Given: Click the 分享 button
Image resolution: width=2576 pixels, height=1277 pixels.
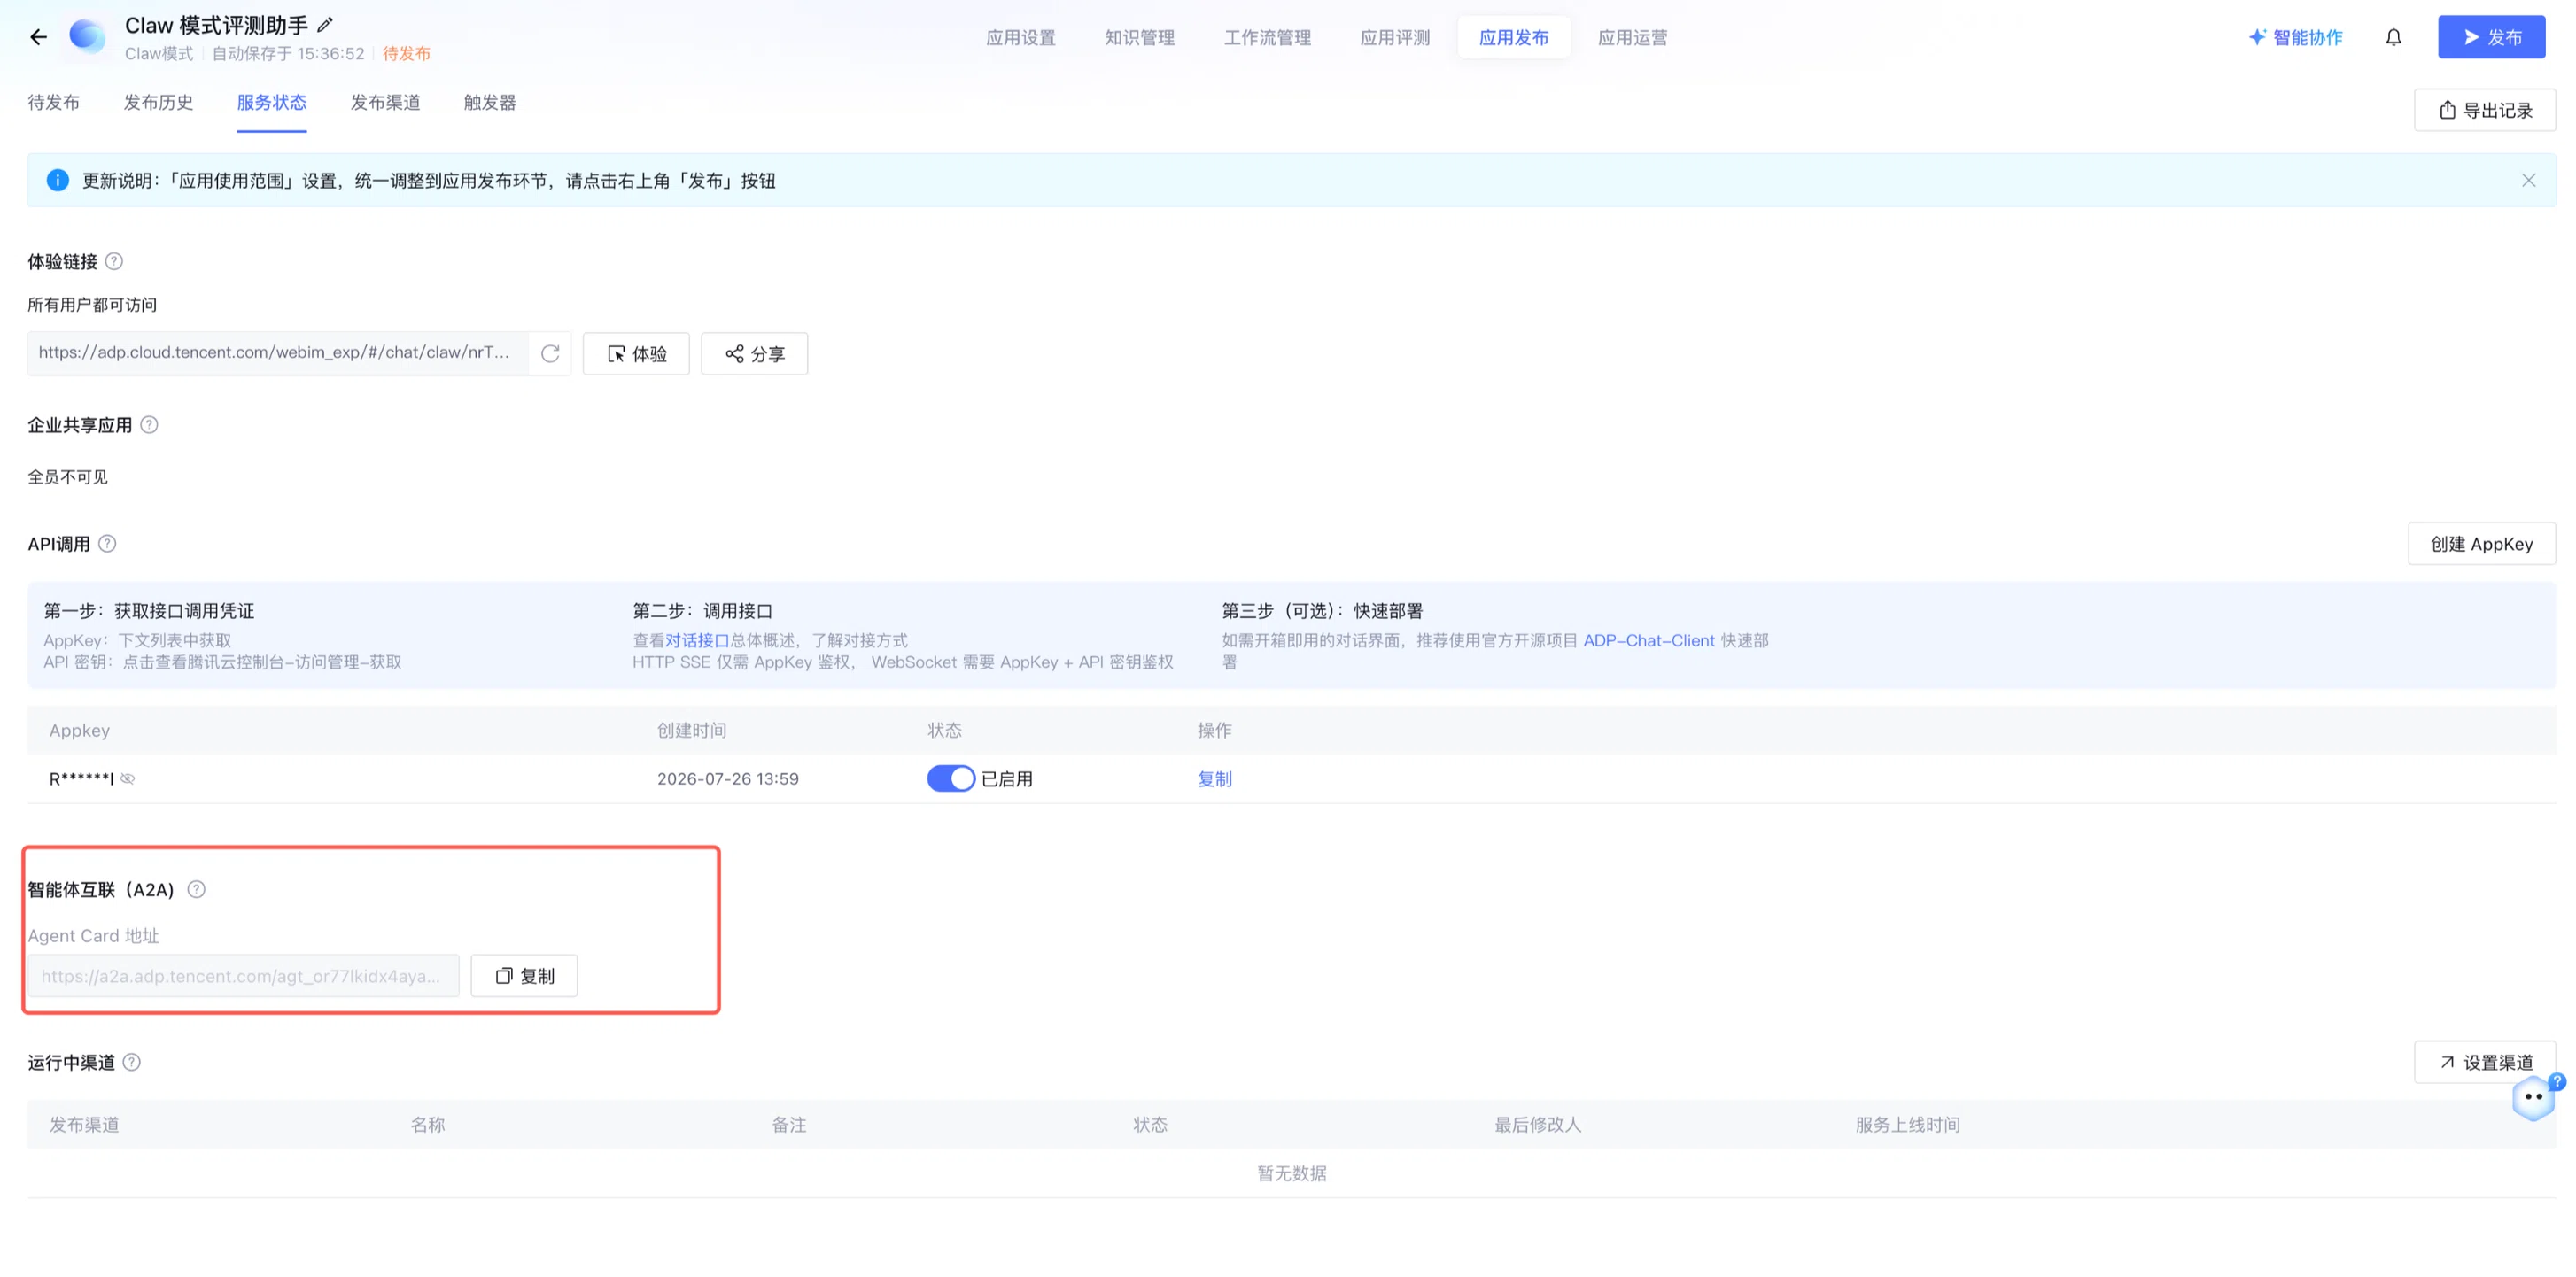Looking at the screenshot, I should point(754,354).
